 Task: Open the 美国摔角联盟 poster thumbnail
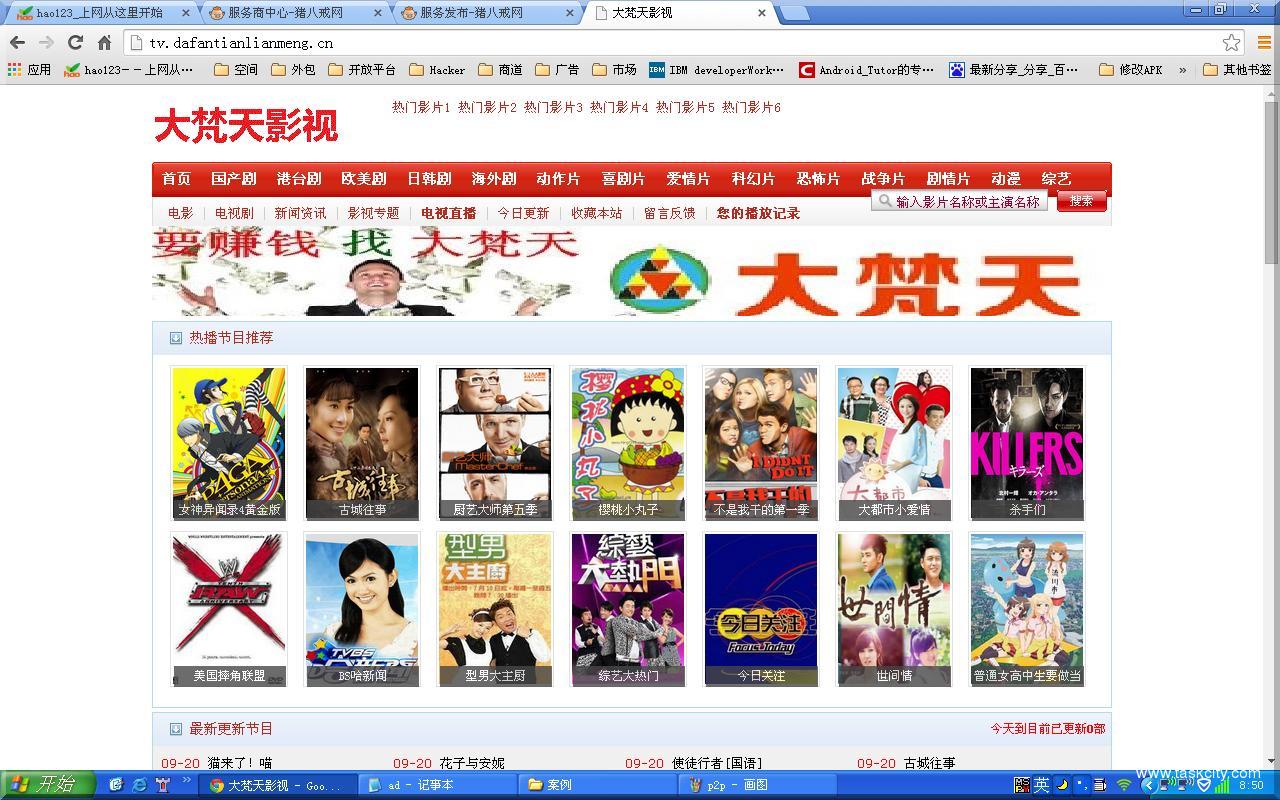tap(229, 609)
